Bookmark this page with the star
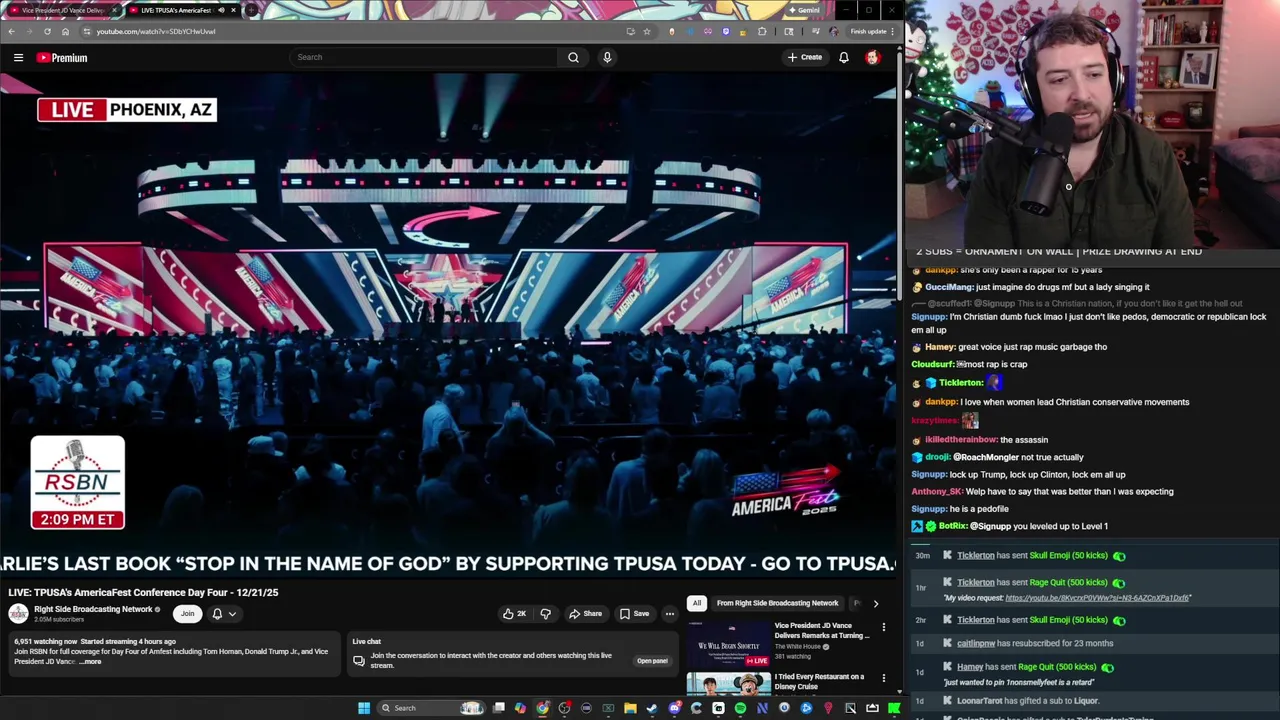This screenshot has width=1280, height=720. pyautogui.click(x=647, y=31)
